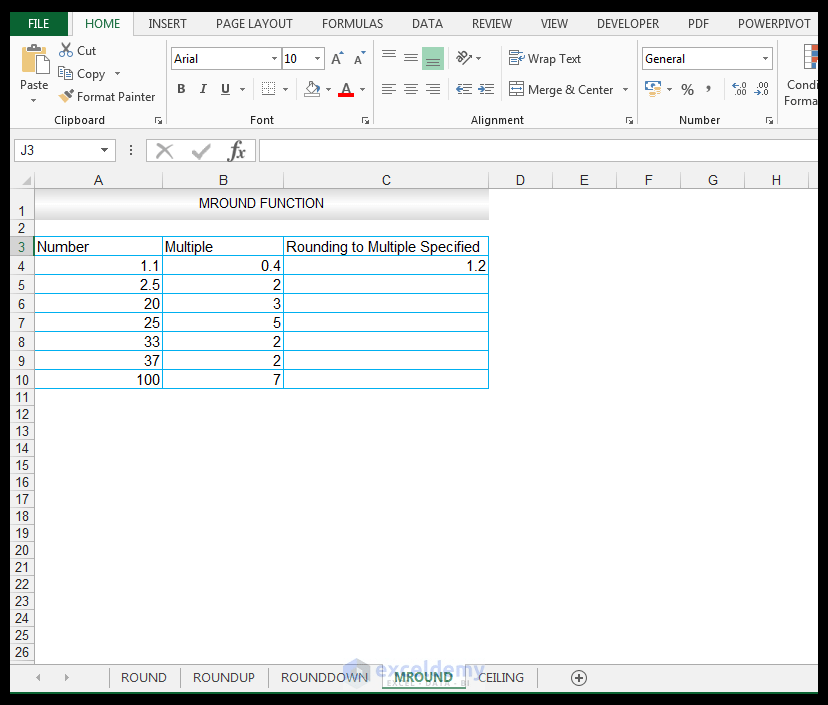
Task: Toggle bold formatting
Action: click(x=181, y=89)
